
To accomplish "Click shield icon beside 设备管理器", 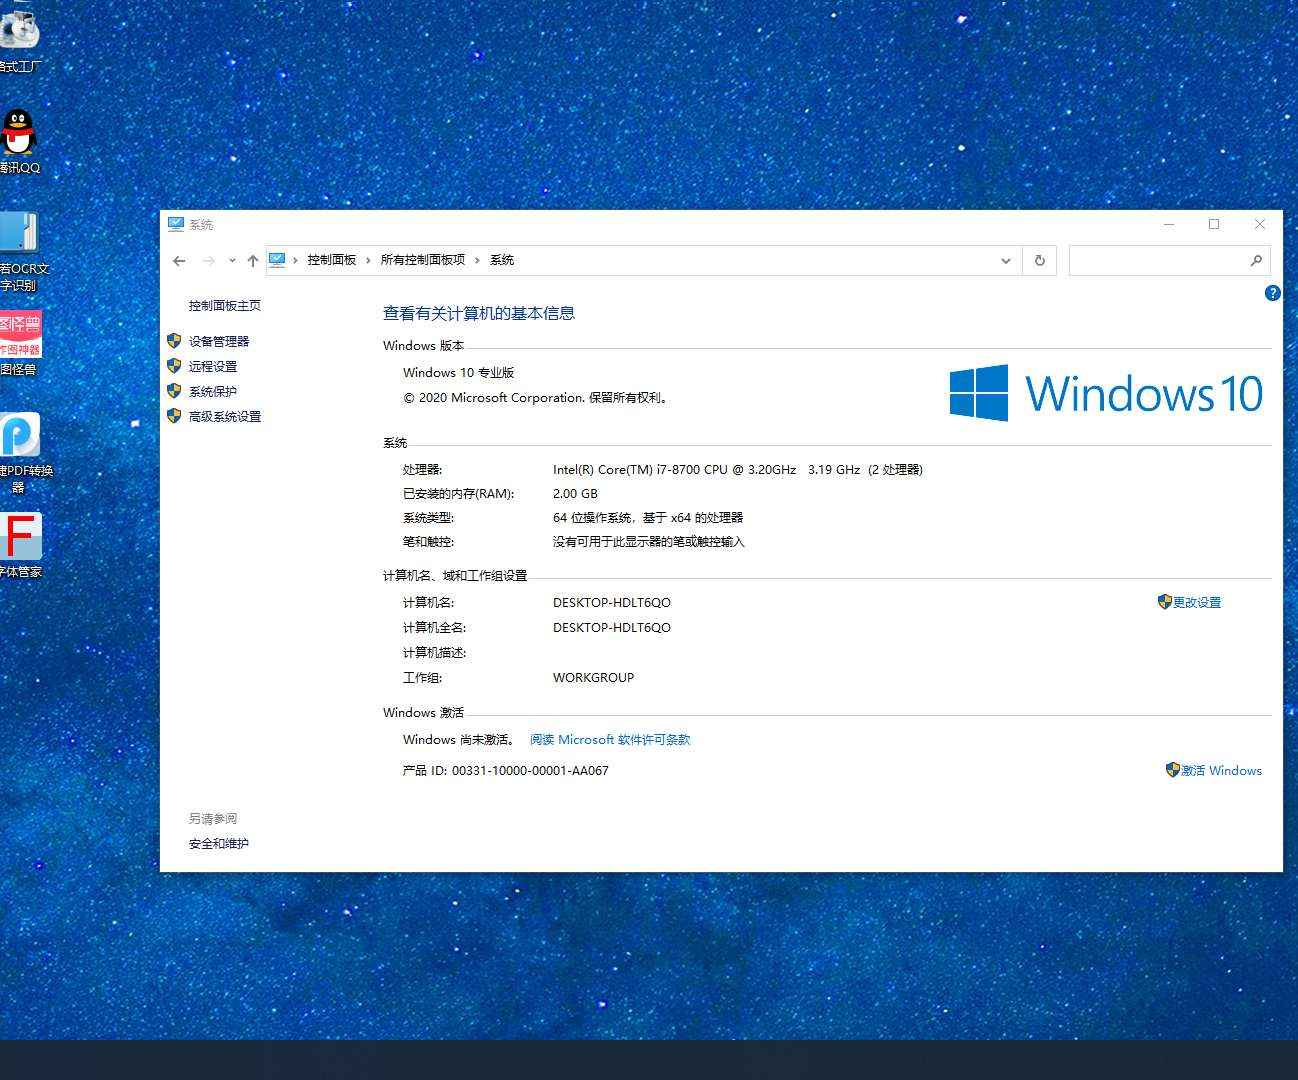I will tap(174, 341).
